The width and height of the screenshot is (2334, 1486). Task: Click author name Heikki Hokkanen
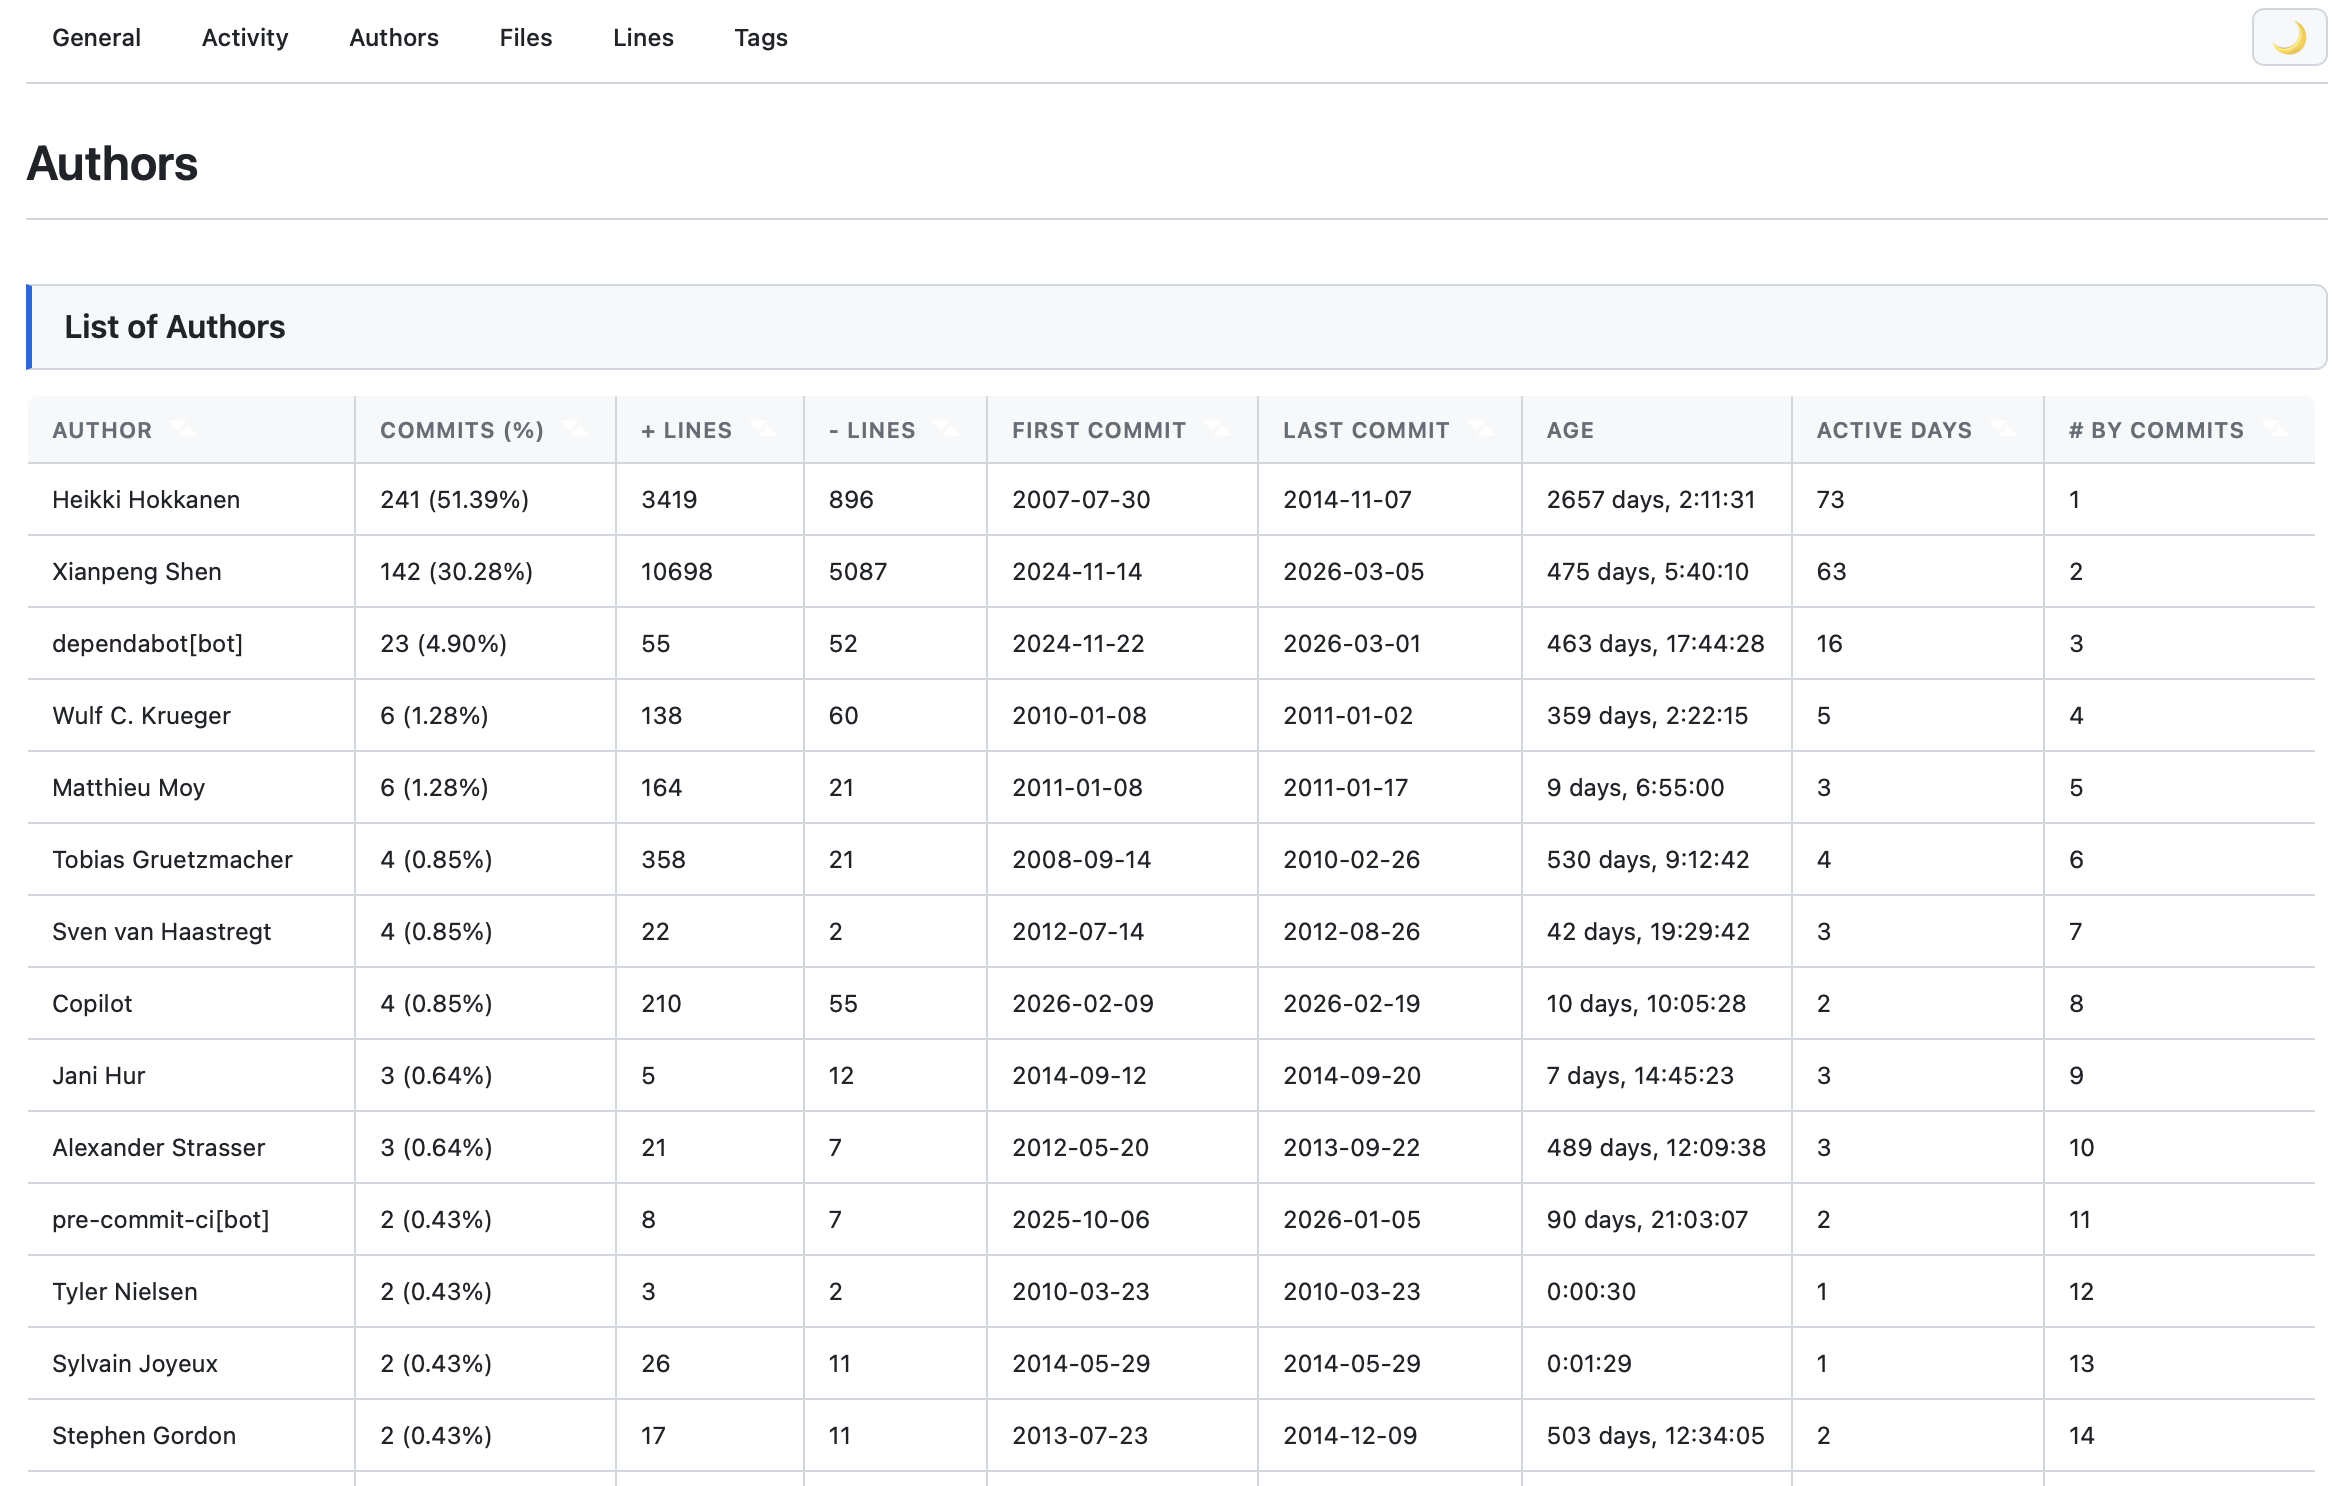click(x=146, y=500)
